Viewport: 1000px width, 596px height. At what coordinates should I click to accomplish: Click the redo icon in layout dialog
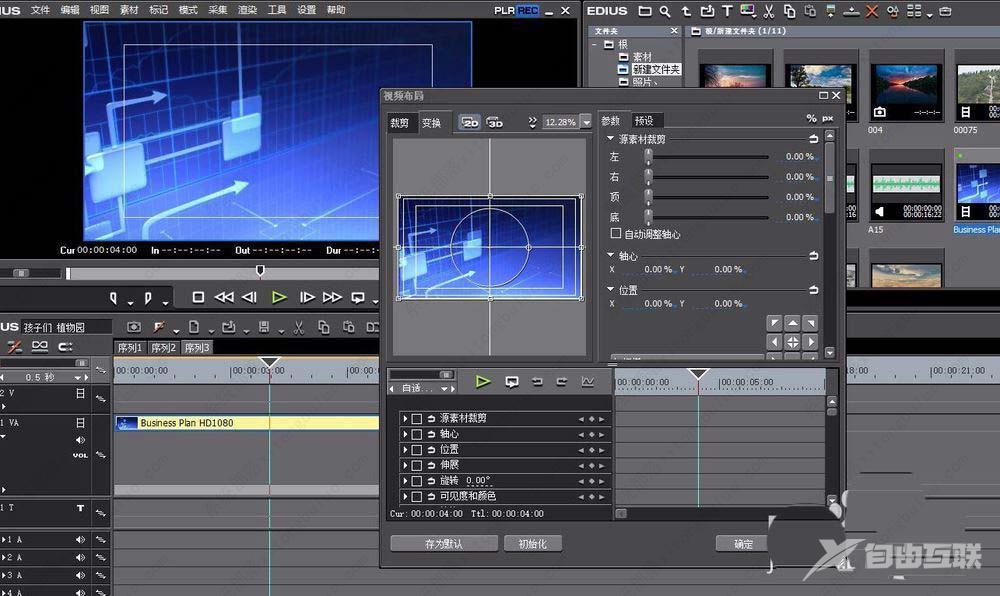[561, 382]
